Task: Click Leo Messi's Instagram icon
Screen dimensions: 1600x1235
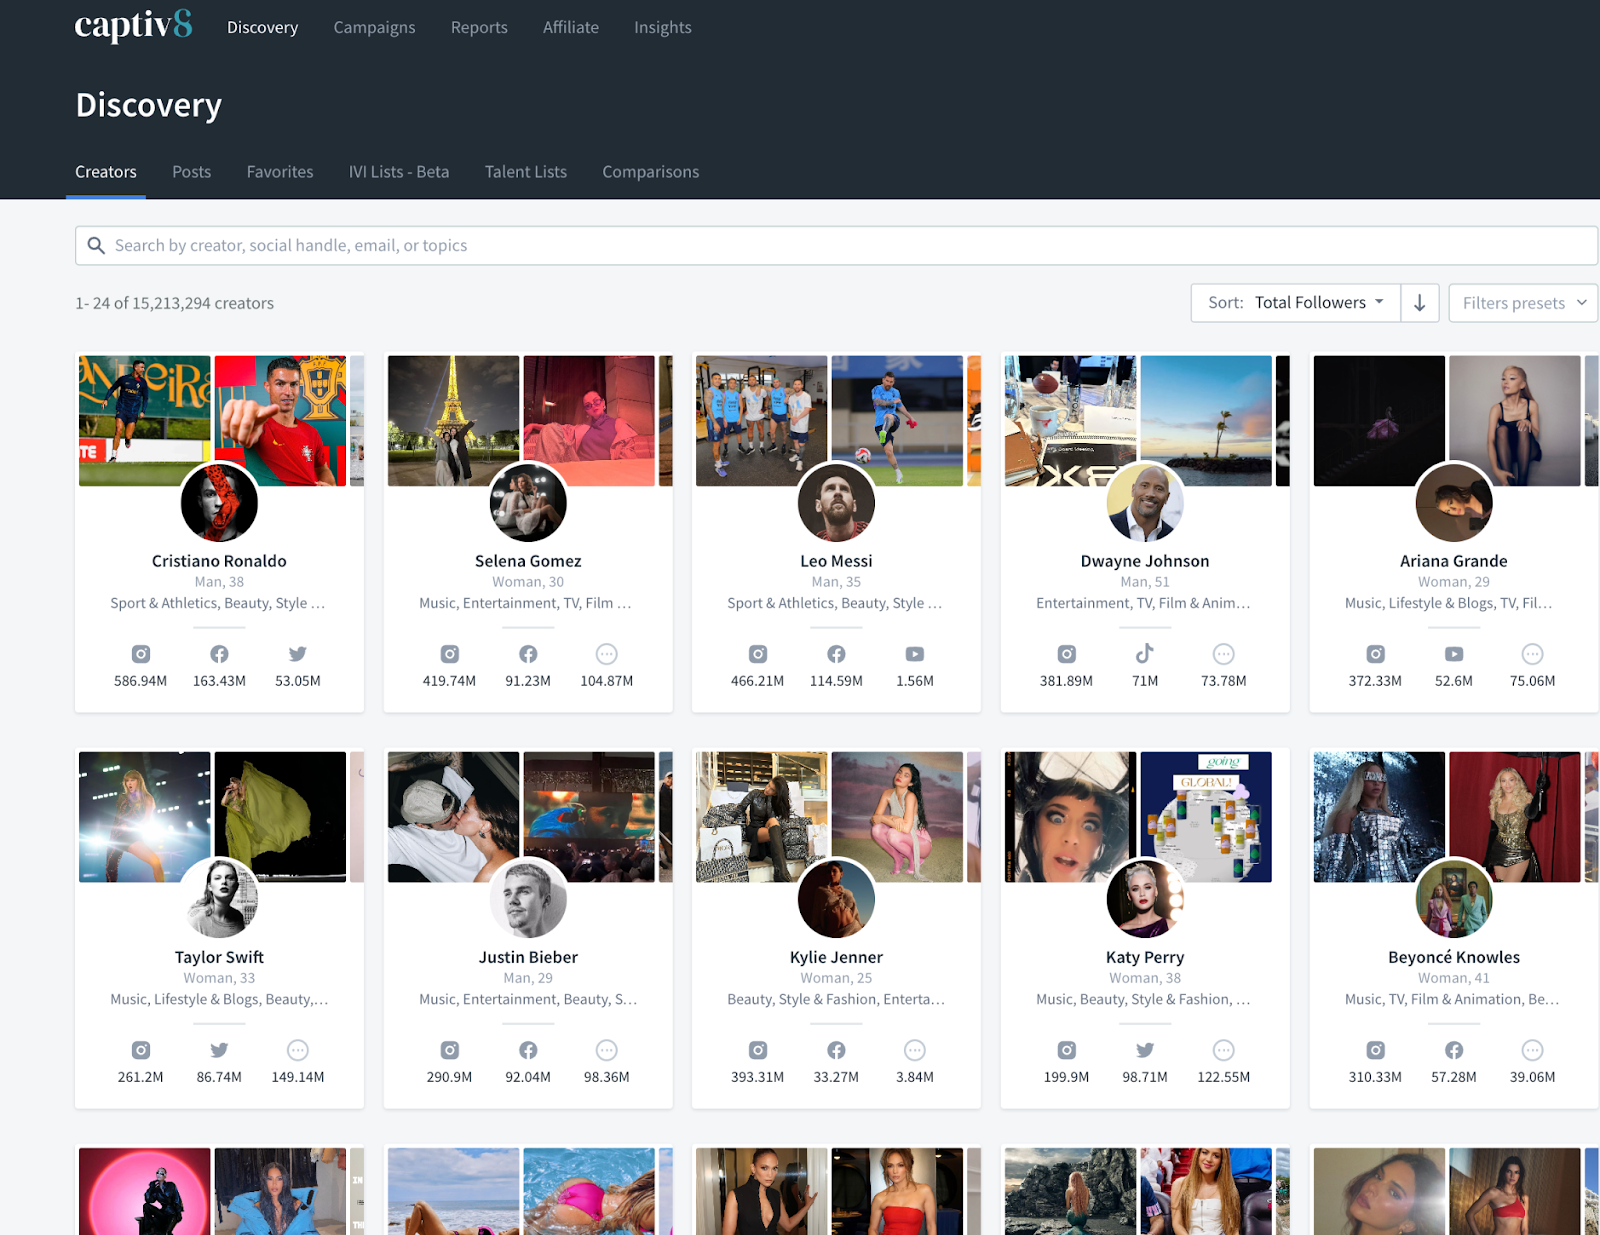Action: click(758, 654)
